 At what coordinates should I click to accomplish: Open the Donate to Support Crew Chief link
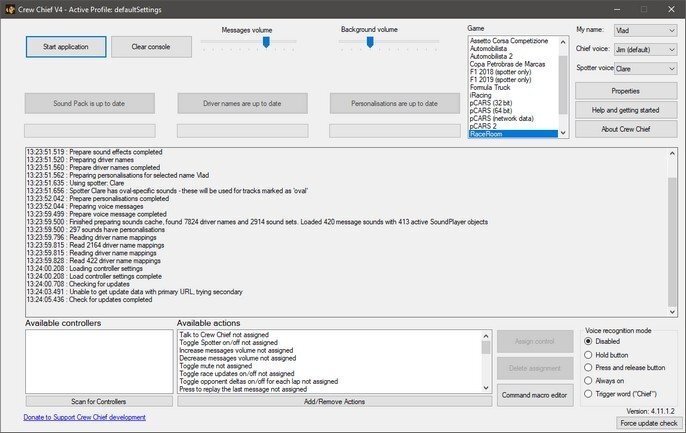[85, 417]
